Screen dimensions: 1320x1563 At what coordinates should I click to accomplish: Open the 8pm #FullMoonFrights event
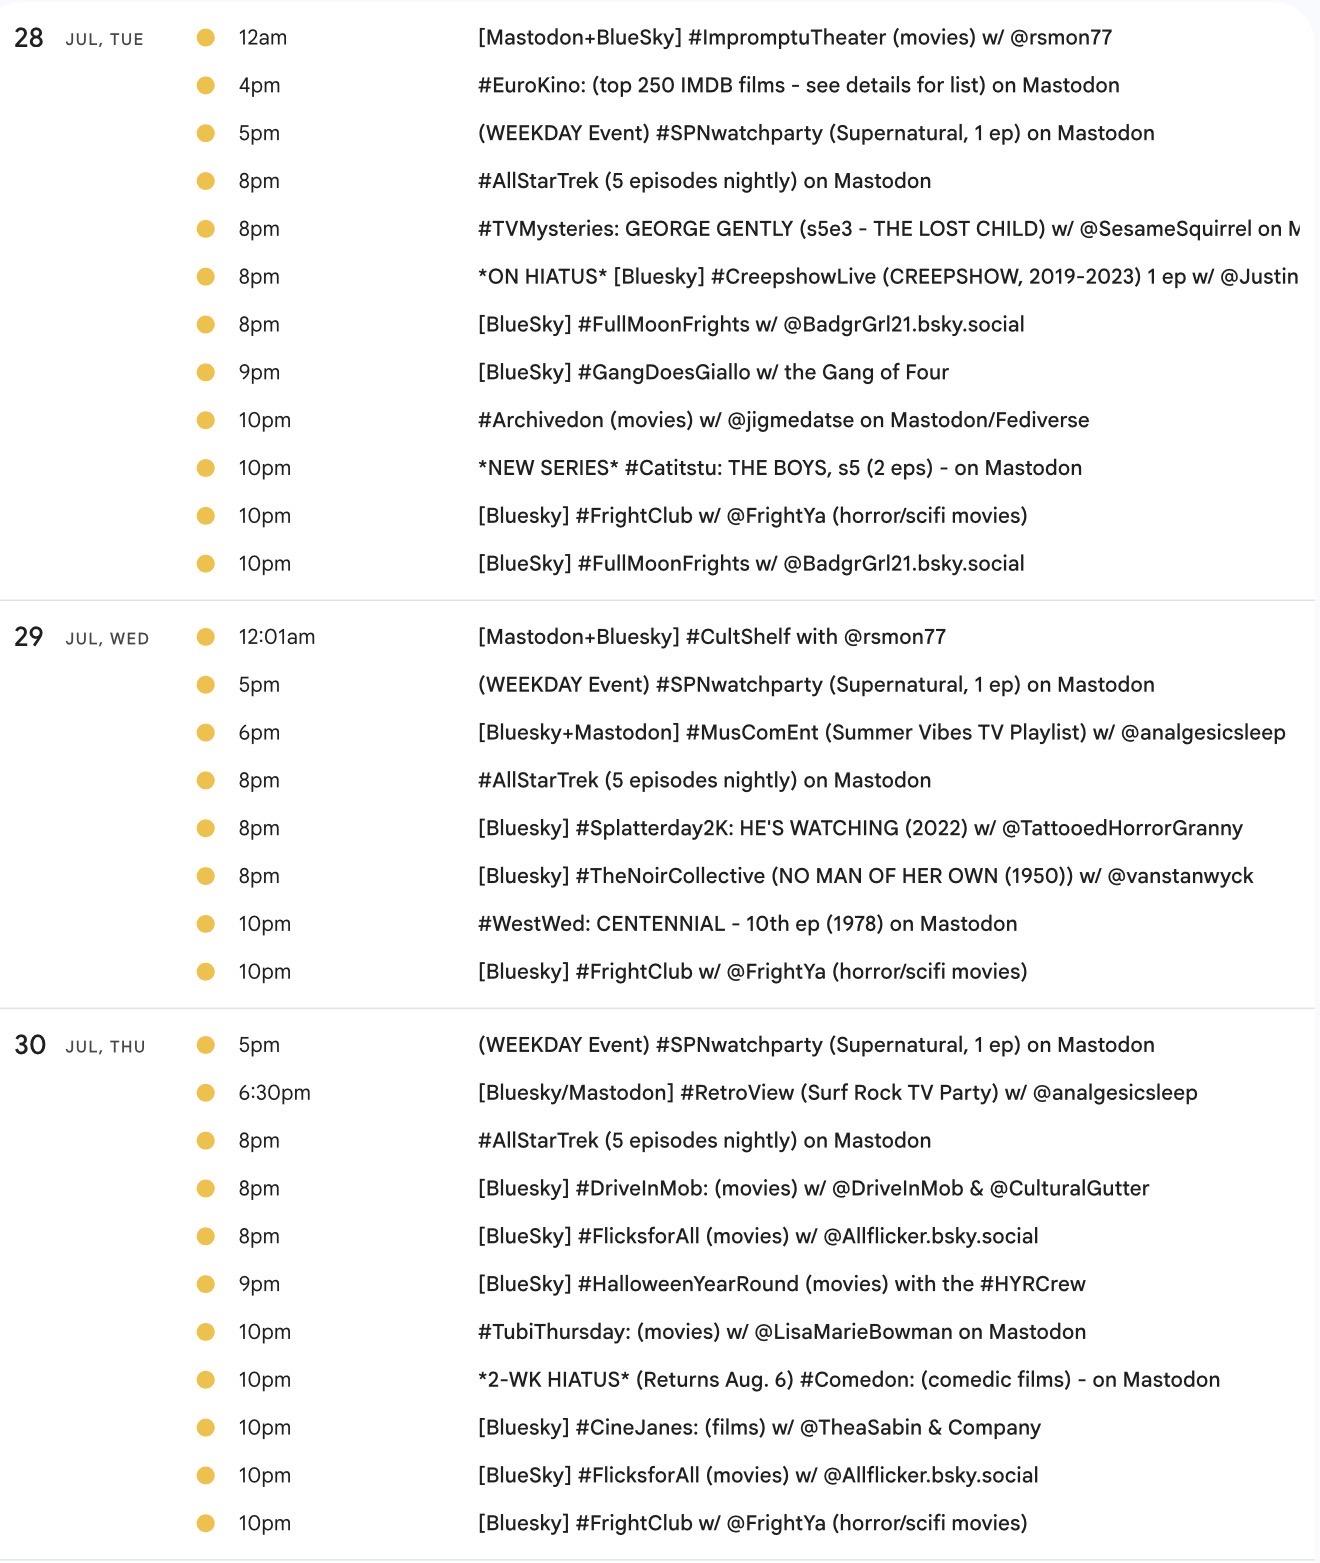751,326
